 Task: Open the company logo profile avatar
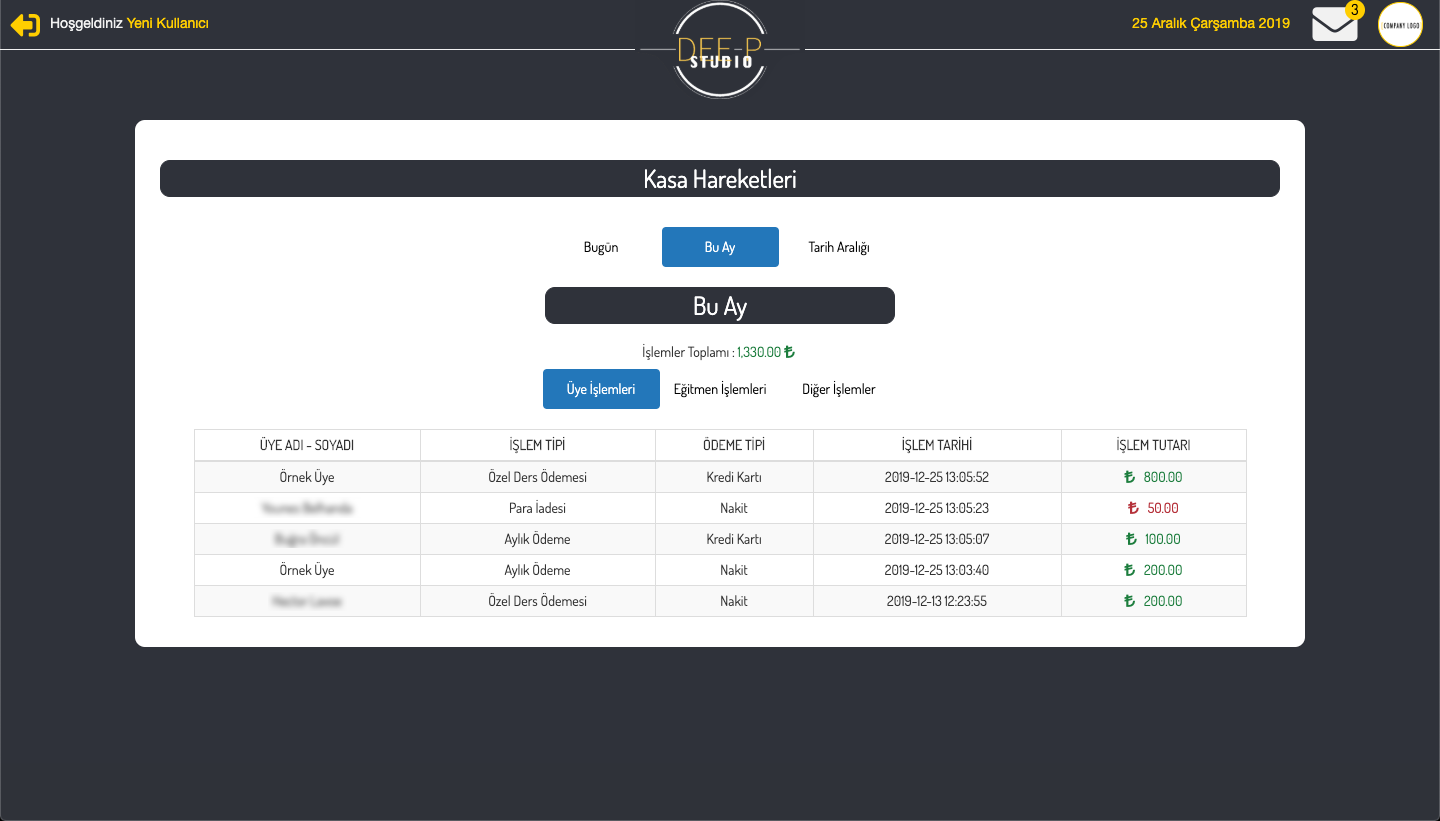[1400, 25]
